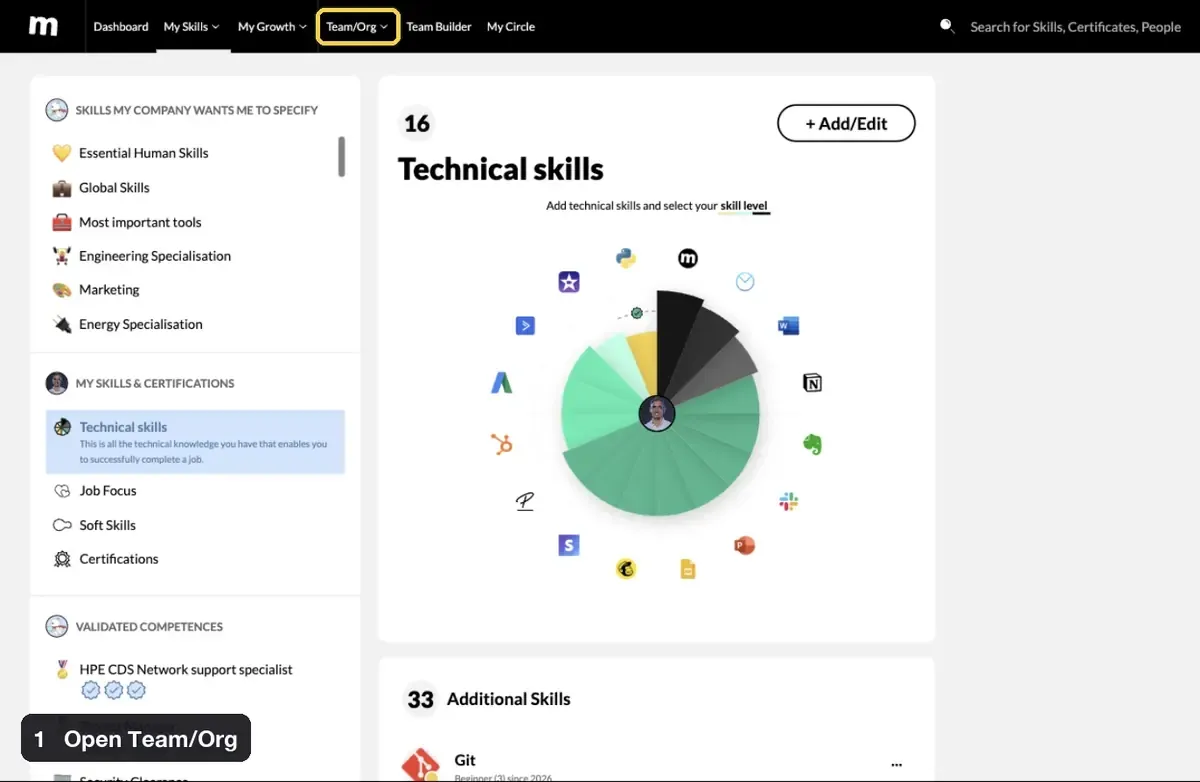This screenshot has width=1200, height=782.
Task: Click the 'Skills my company wants me to specify' header
Action: [x=197, y=110]
